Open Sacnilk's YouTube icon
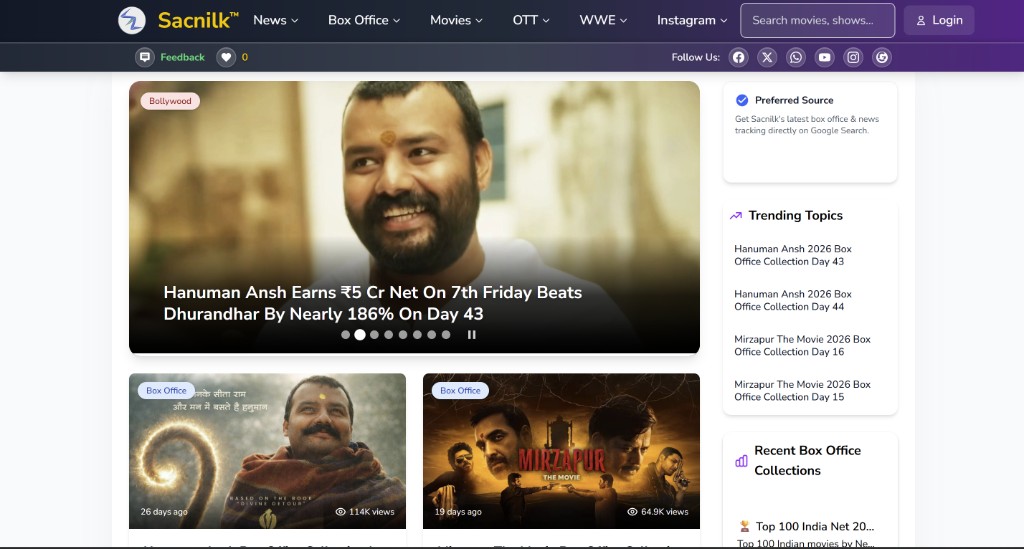 (824, 57)
